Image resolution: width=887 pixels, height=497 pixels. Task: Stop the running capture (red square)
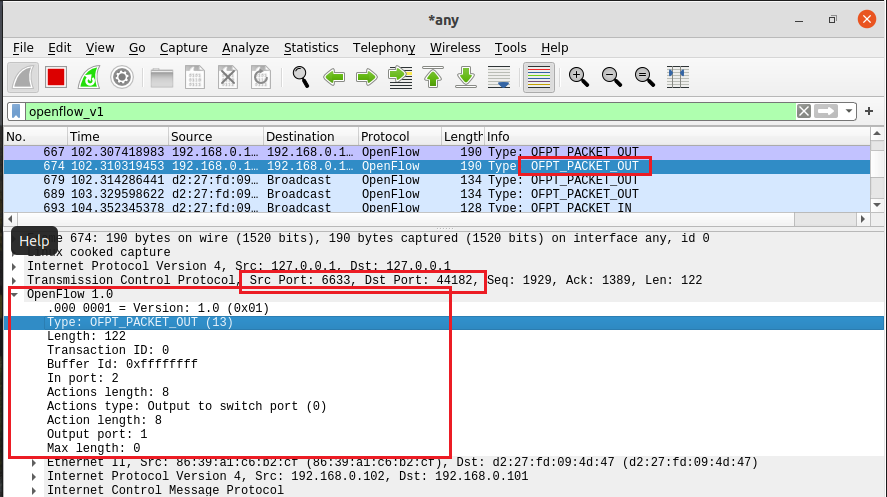56,77
